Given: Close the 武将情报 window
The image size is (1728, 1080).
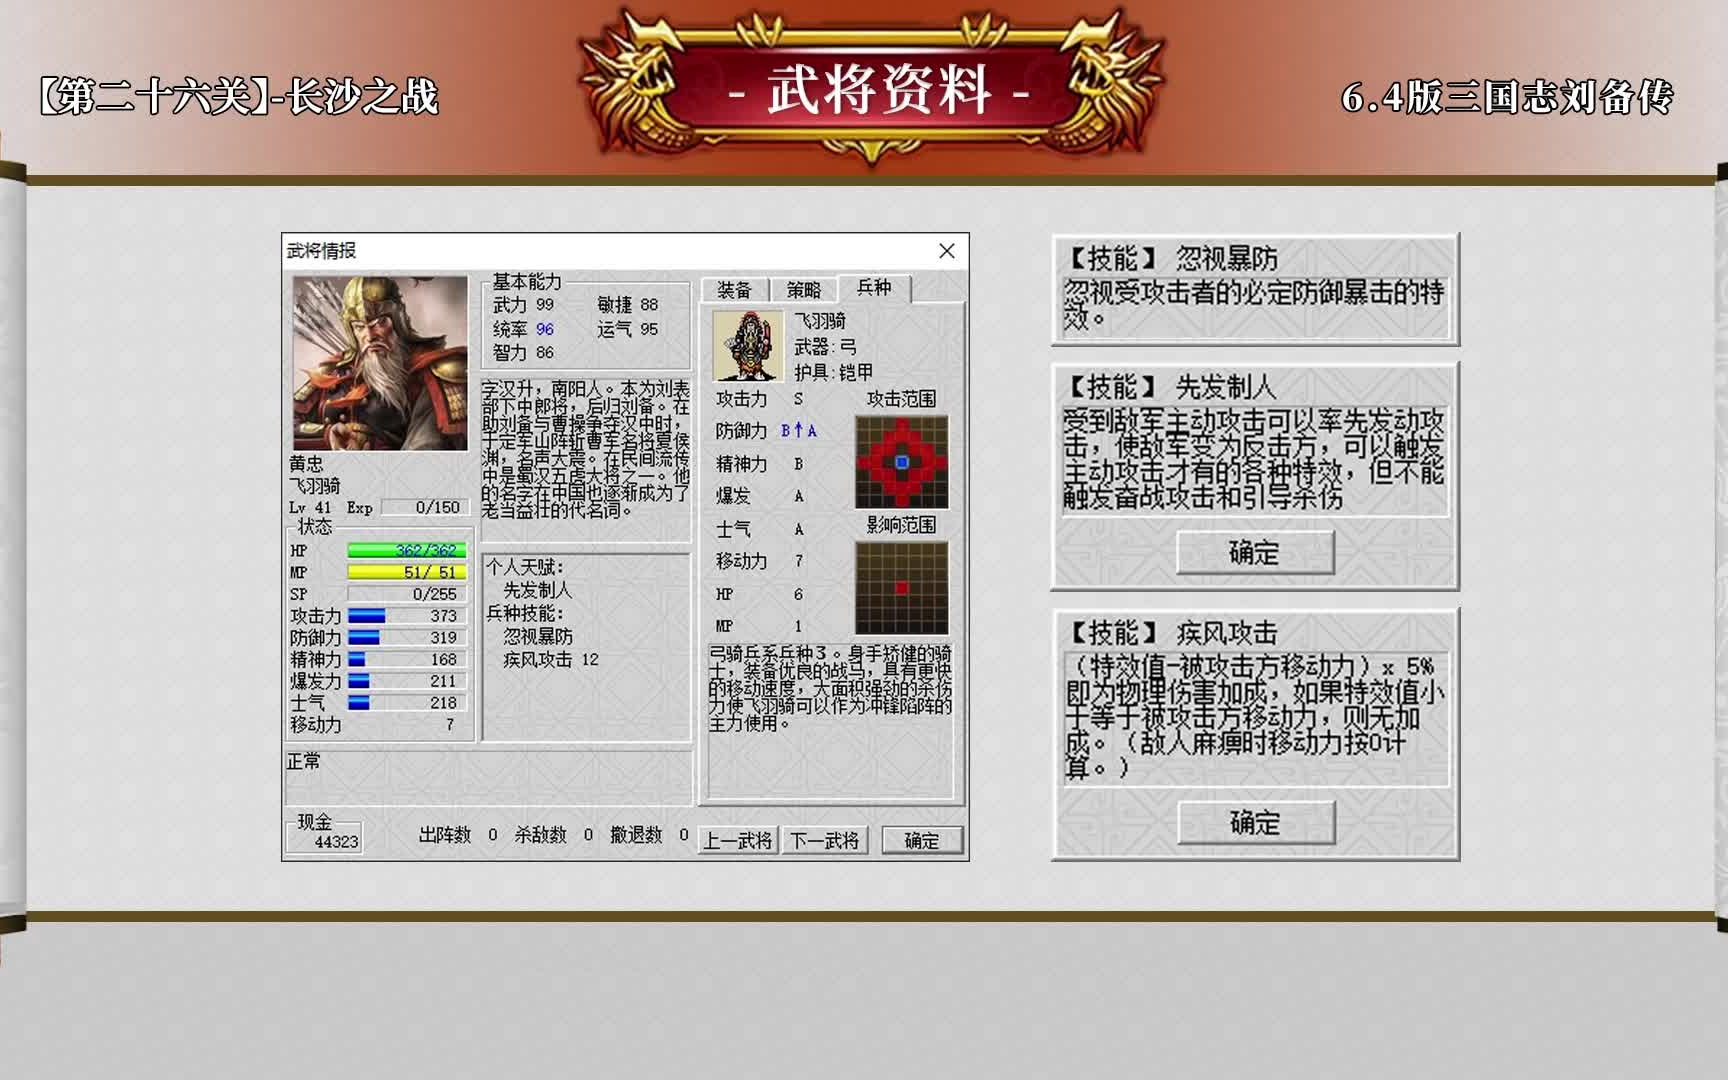Looking at the screenshot, I should [946, 251].
